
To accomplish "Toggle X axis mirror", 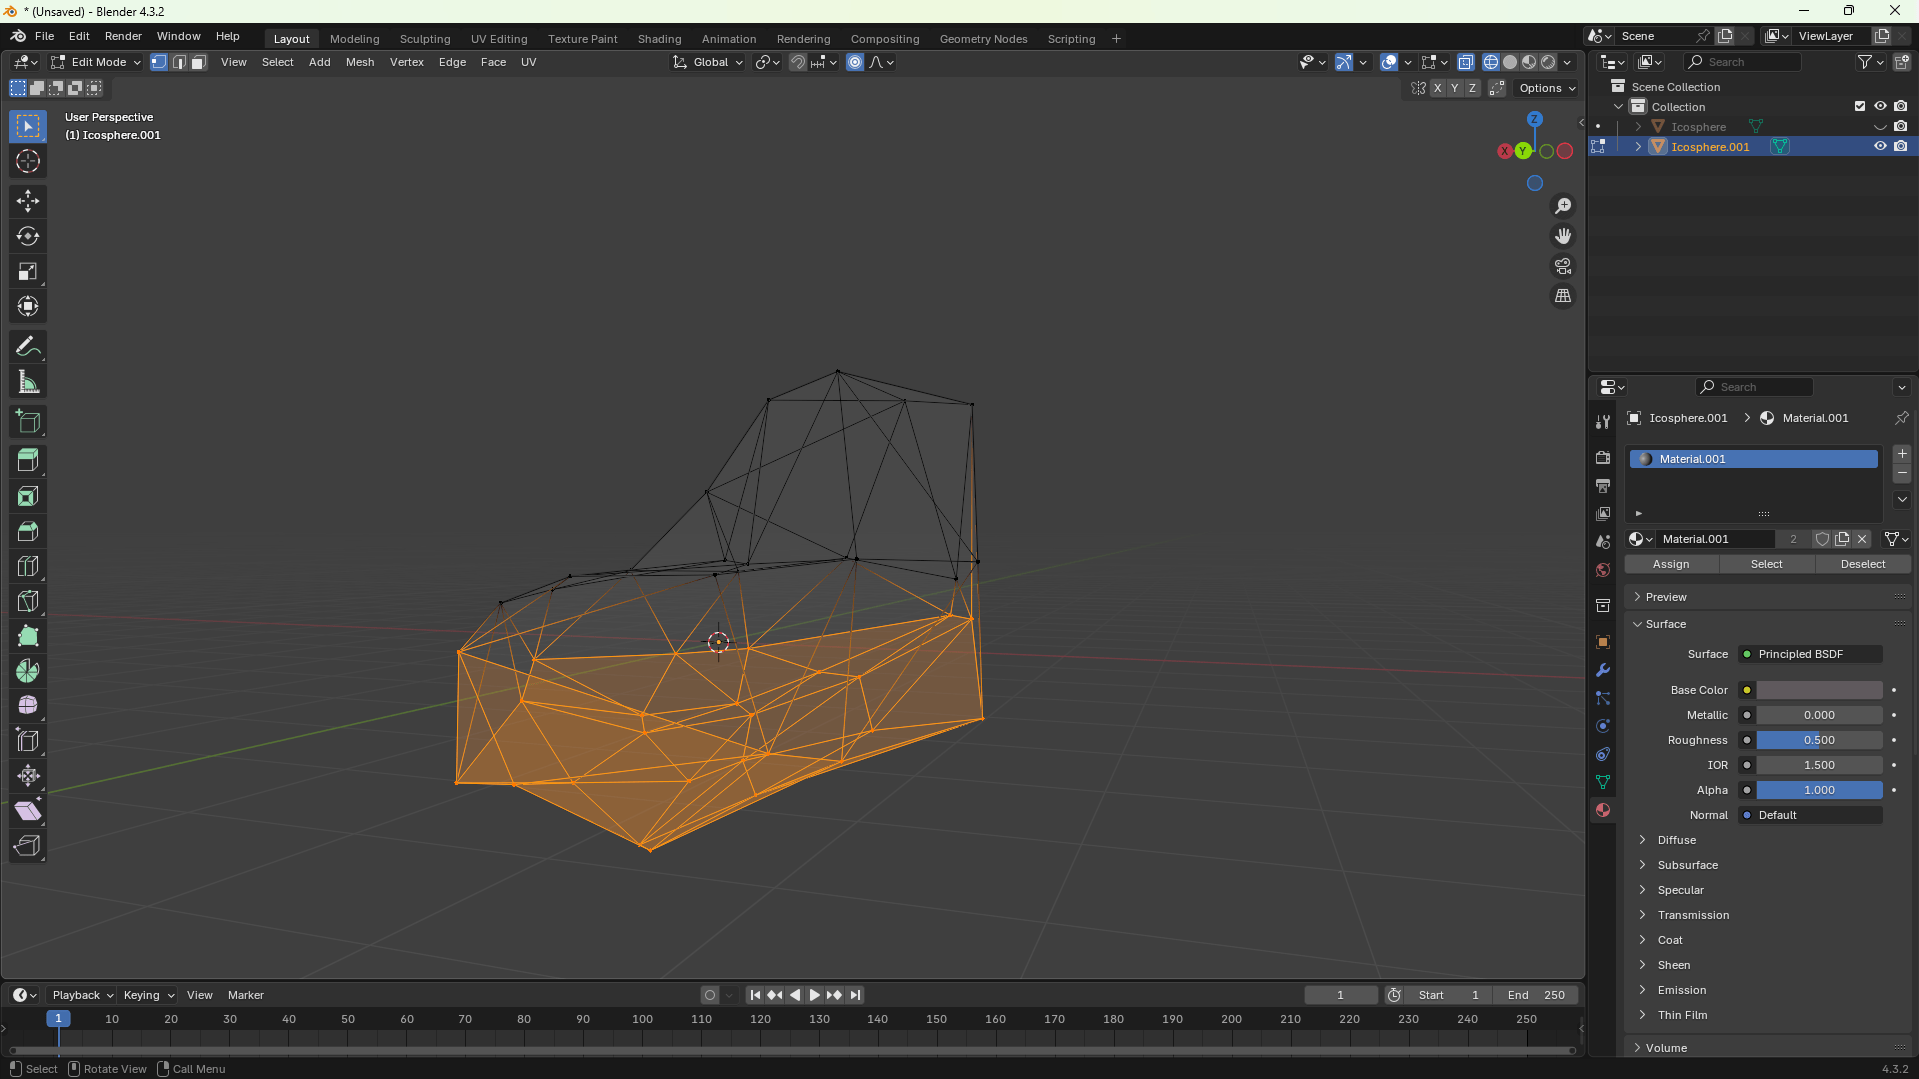I will (x=1438, y=88).
